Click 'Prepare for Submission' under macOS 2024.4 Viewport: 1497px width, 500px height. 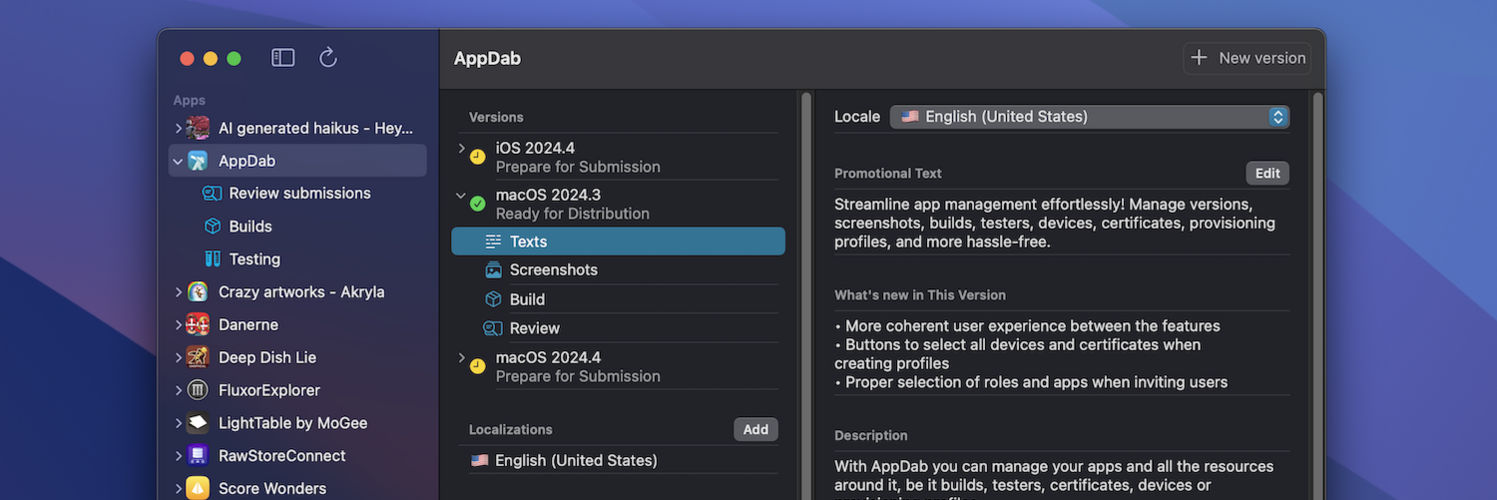tap(578, 376)
